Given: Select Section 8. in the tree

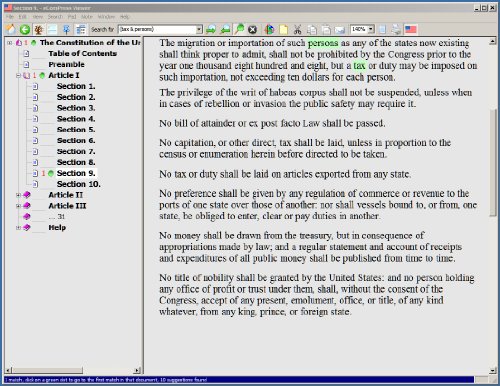Looking at the screenshot, I should click(x=76, y=162).
